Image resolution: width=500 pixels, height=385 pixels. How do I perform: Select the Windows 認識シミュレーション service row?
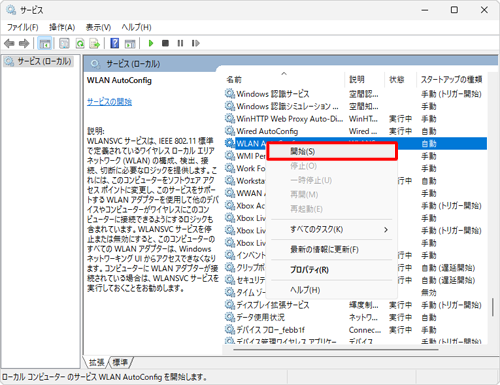[x=355, y=106]
